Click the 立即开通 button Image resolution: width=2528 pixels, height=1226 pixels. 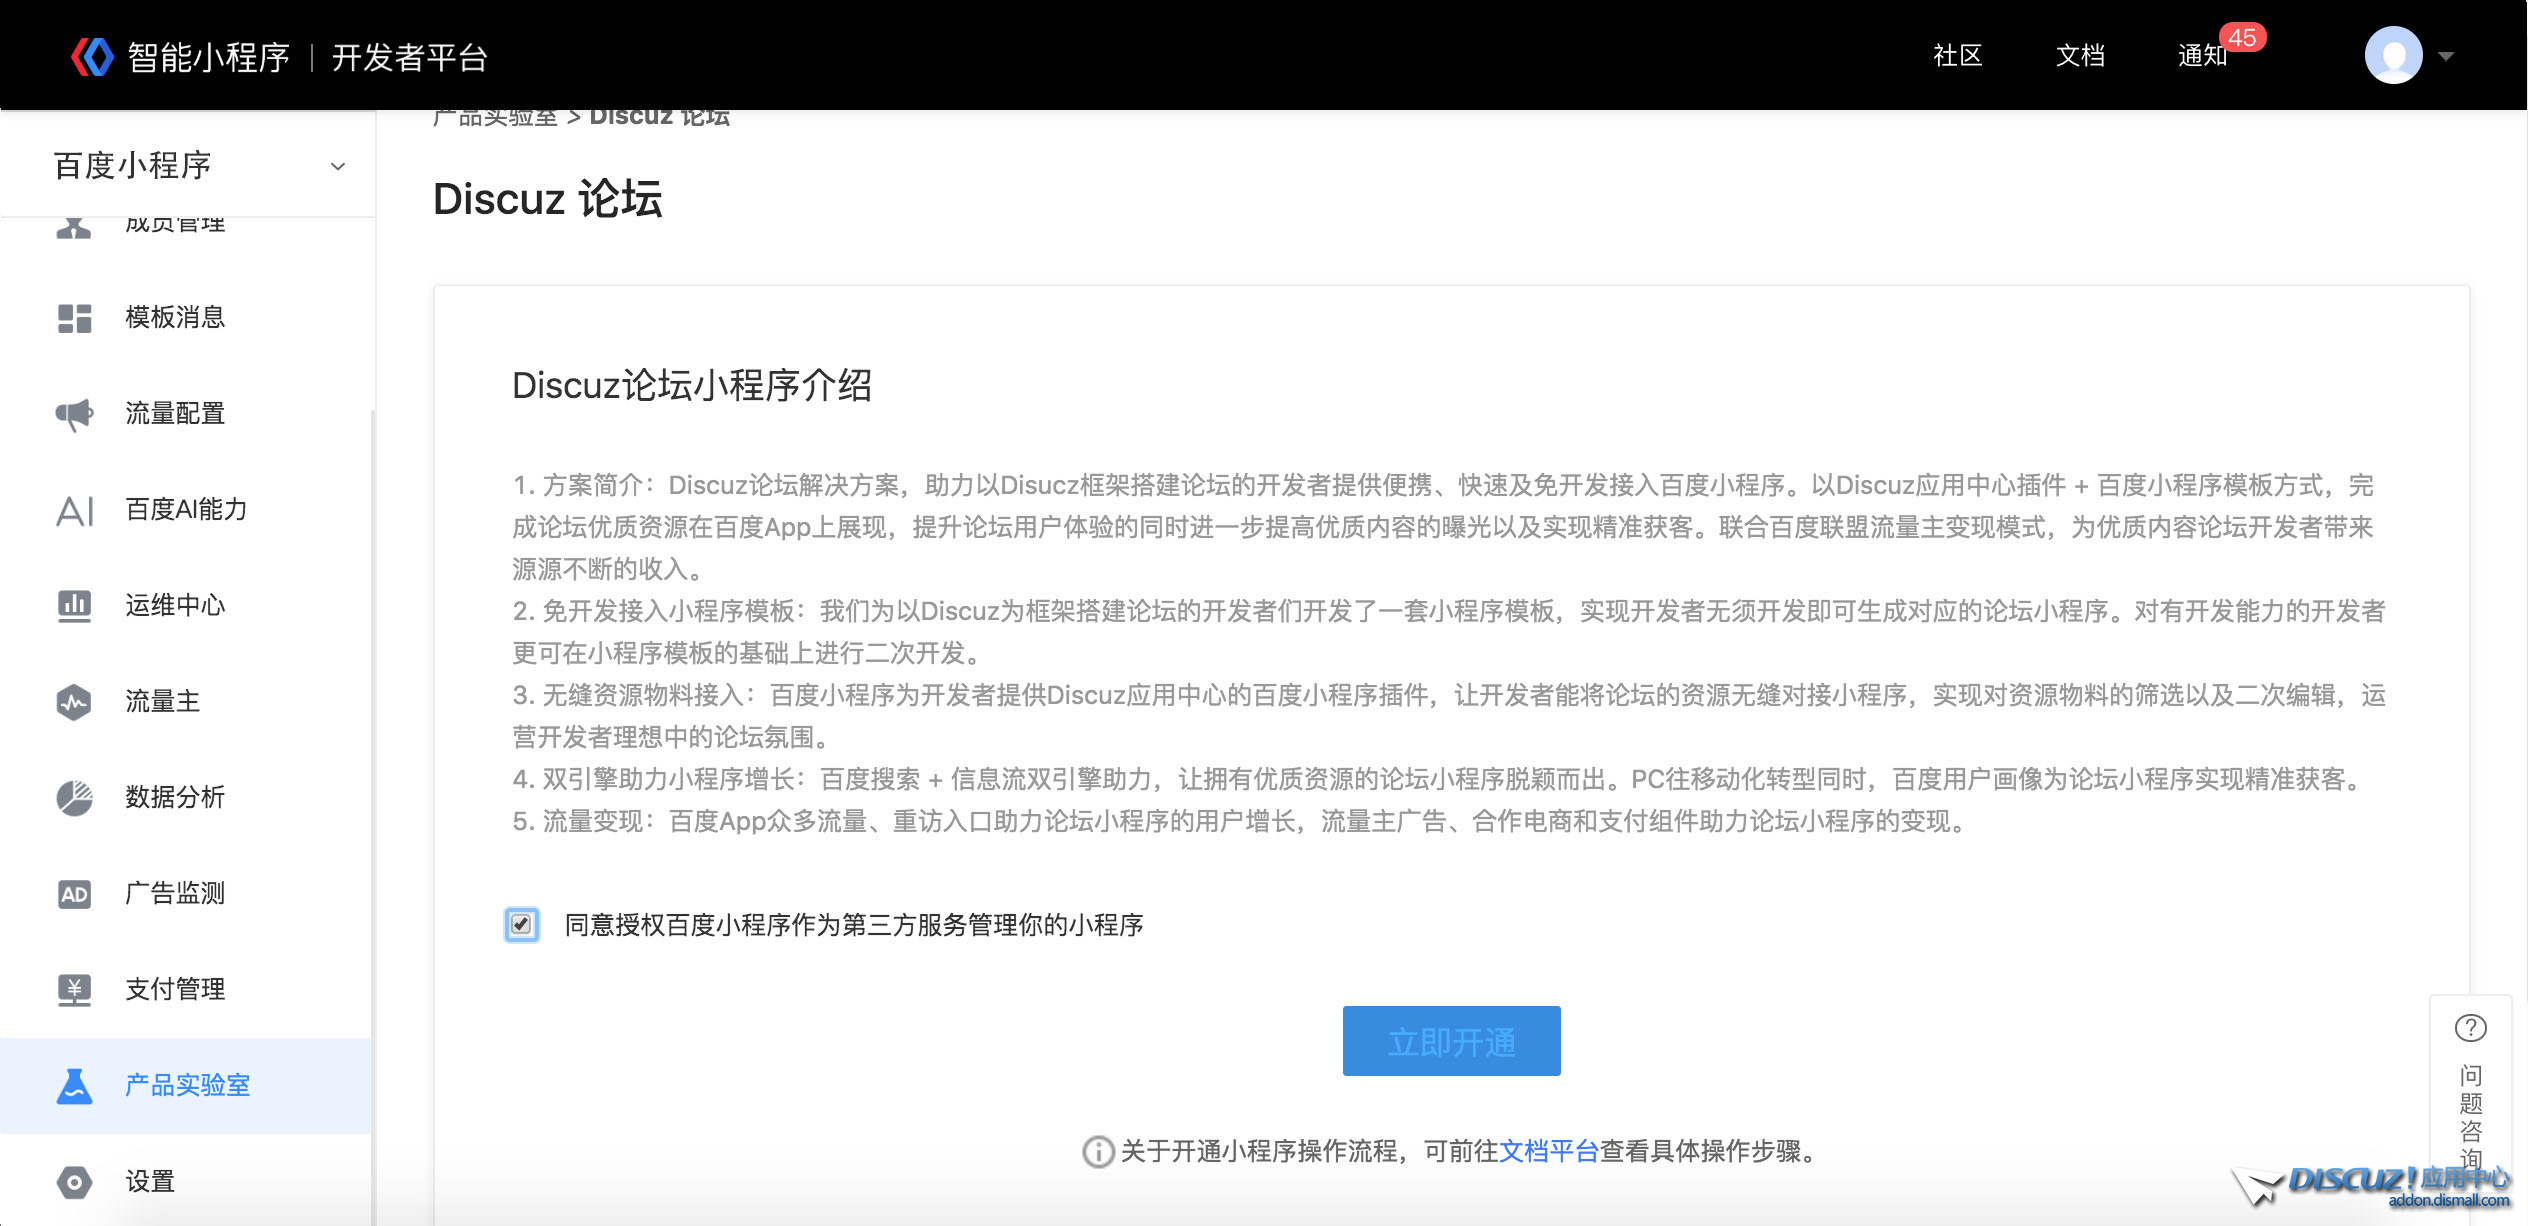pos(1451,1041)
